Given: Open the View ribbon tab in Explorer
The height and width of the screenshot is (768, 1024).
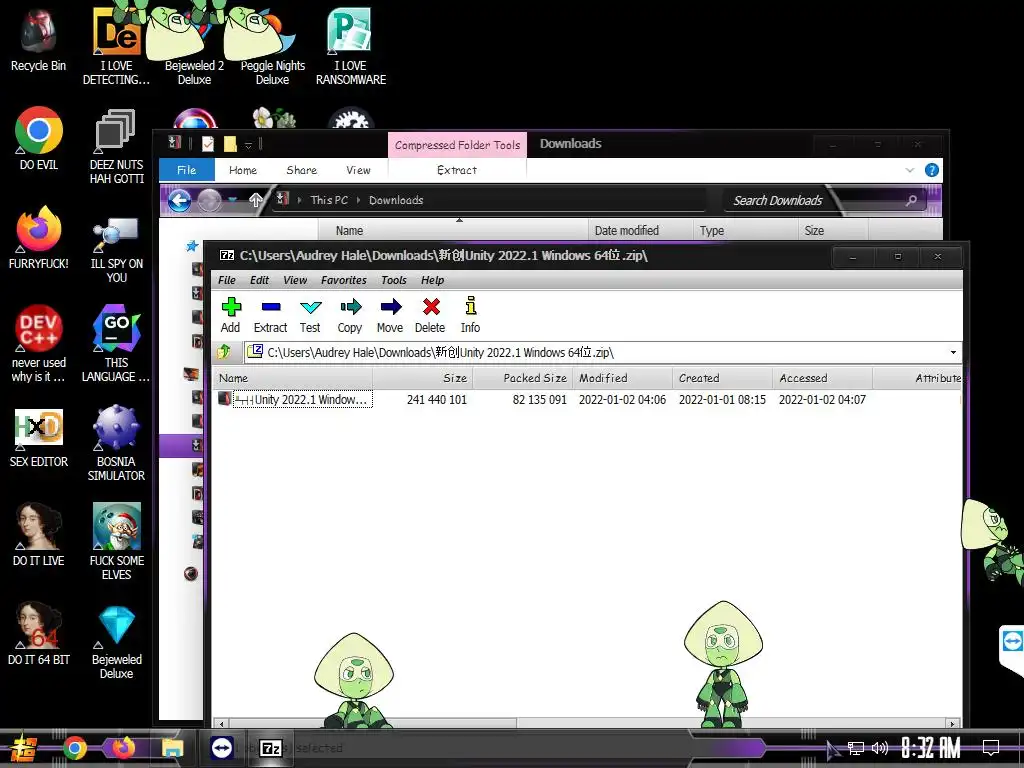Looking at the screenshot, I should pyautogui.click(x=359, y=170).
